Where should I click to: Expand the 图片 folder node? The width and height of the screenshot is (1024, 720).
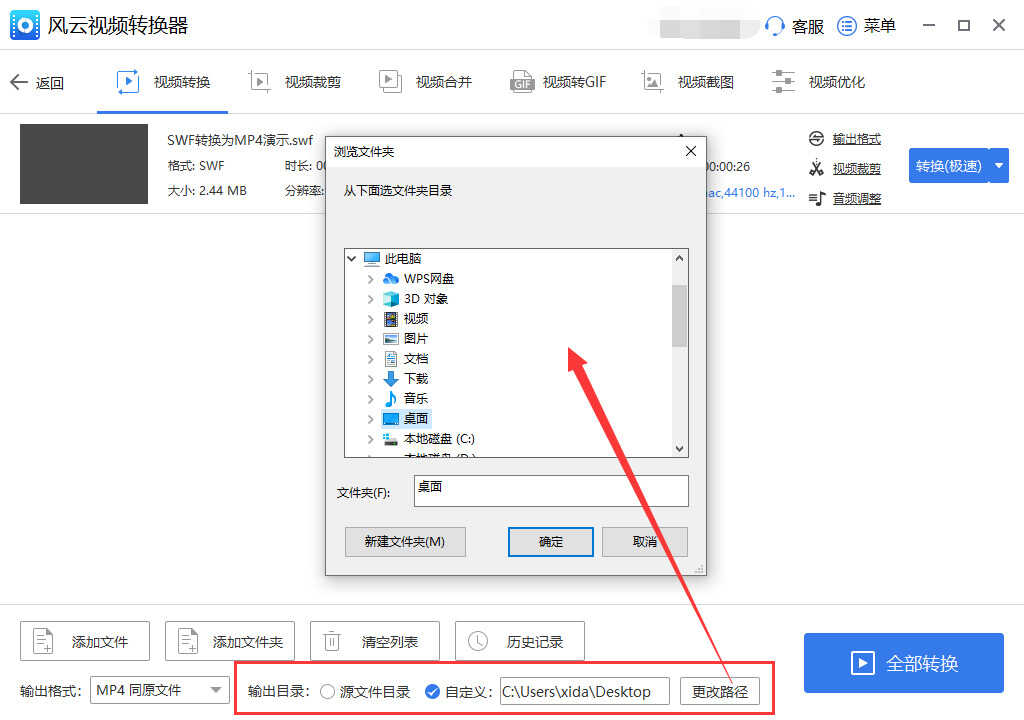[370, 339]
